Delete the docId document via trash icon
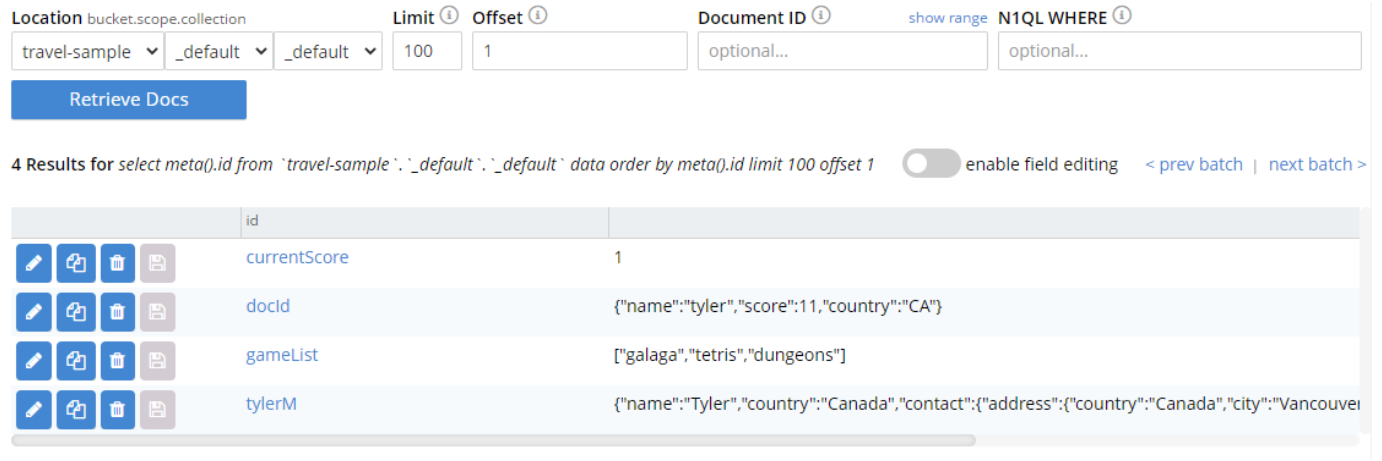This screenshot has height=461, width=1382. [117, 312]
